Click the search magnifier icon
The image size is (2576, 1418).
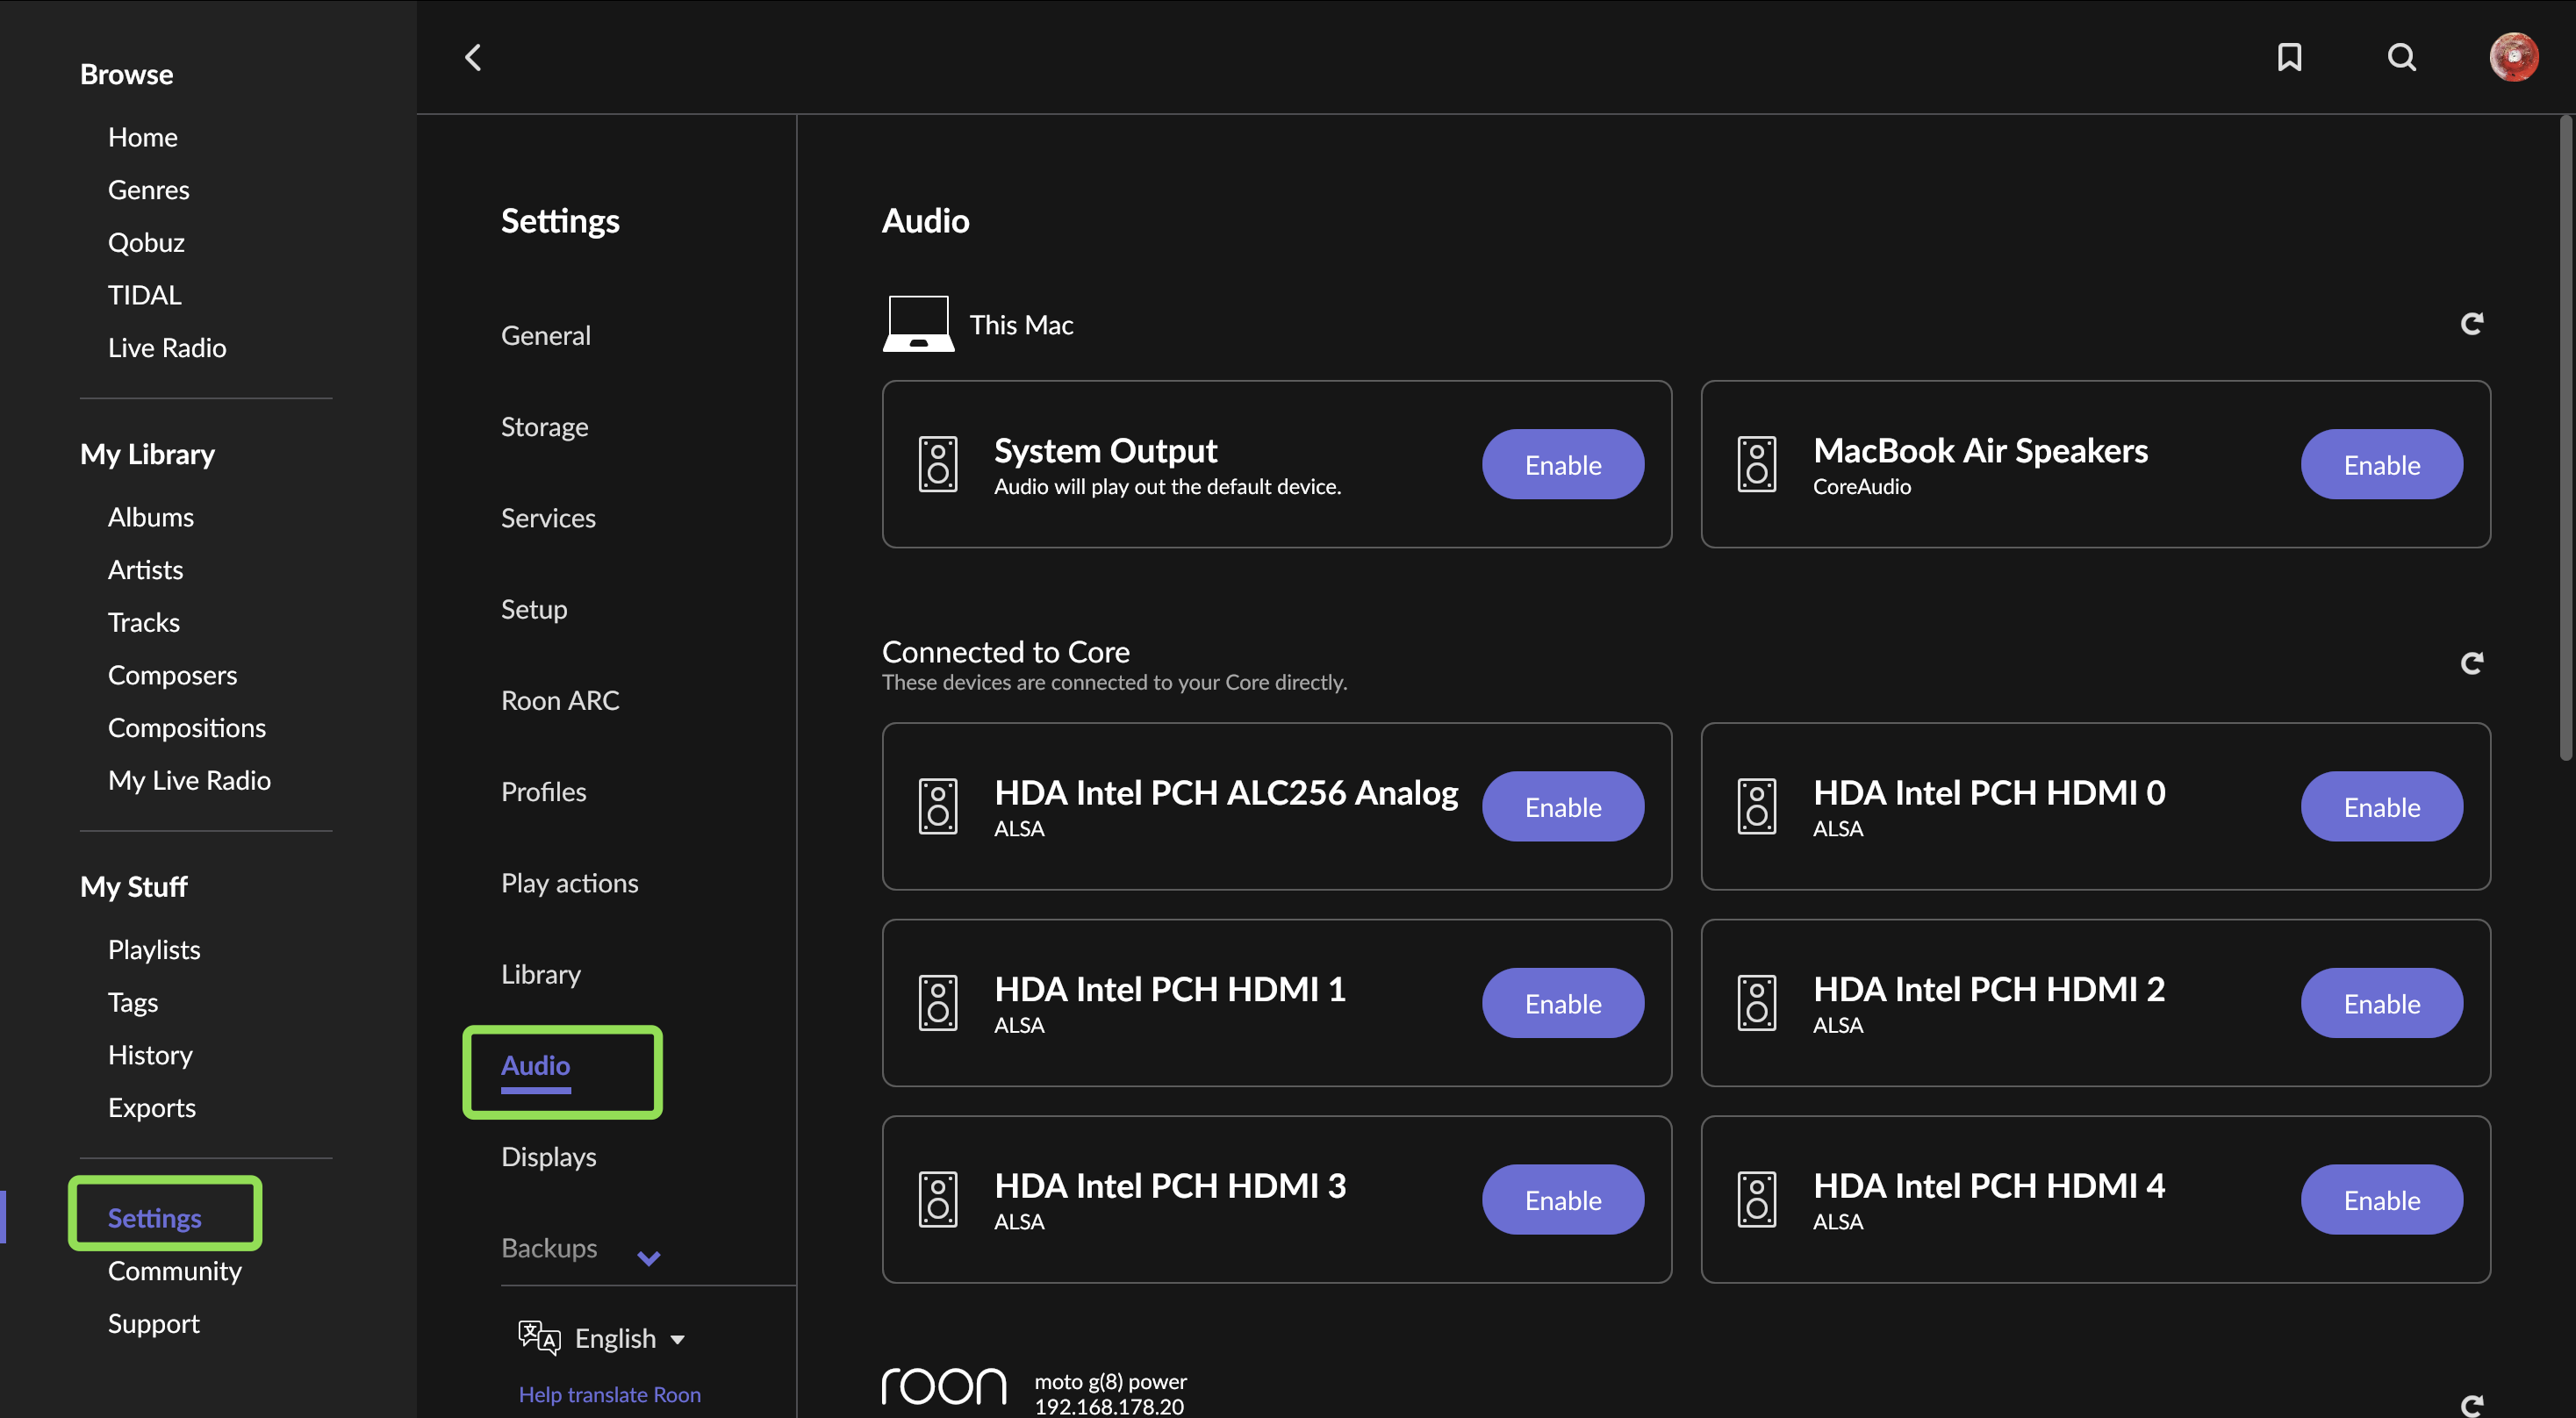pos(2401,57)
